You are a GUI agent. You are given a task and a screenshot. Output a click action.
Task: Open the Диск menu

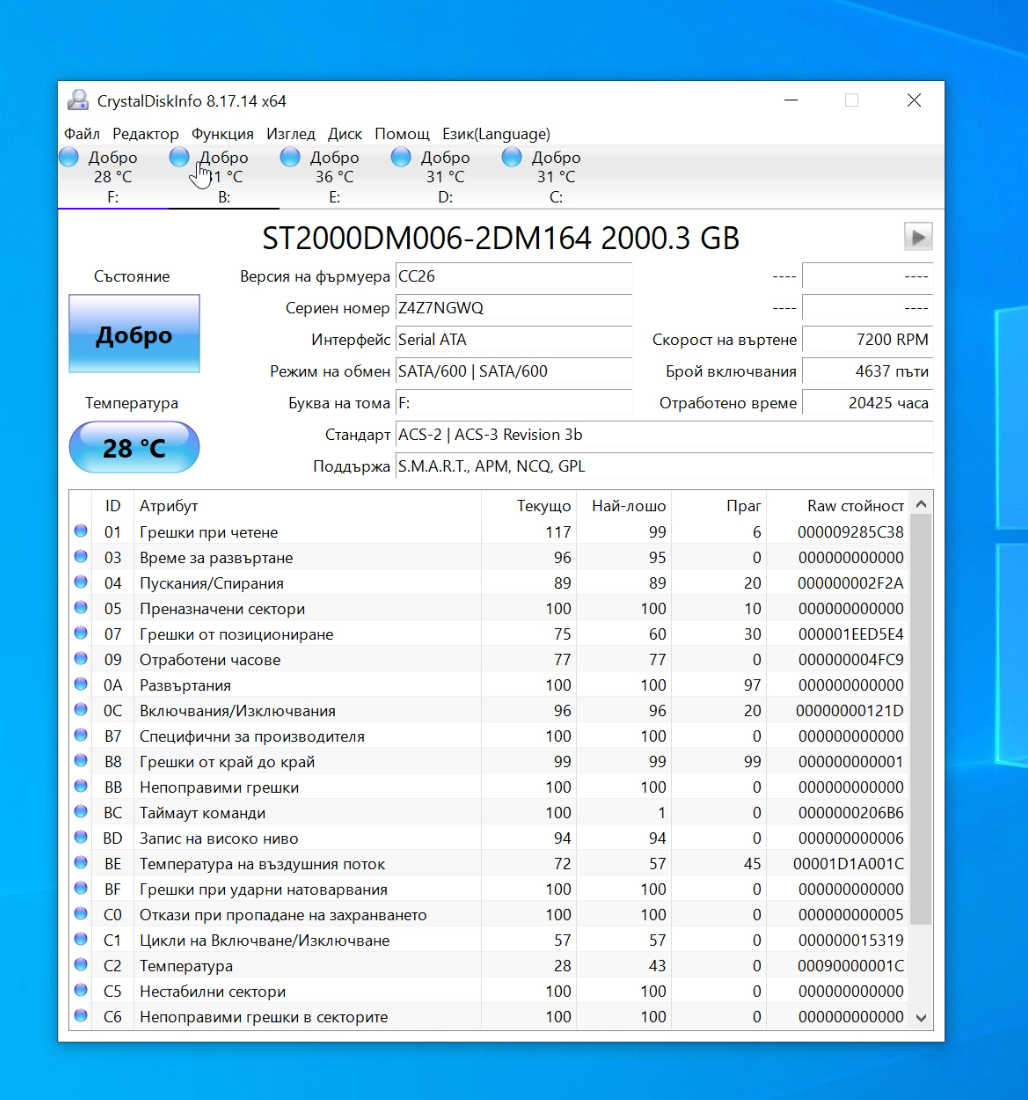345,133
